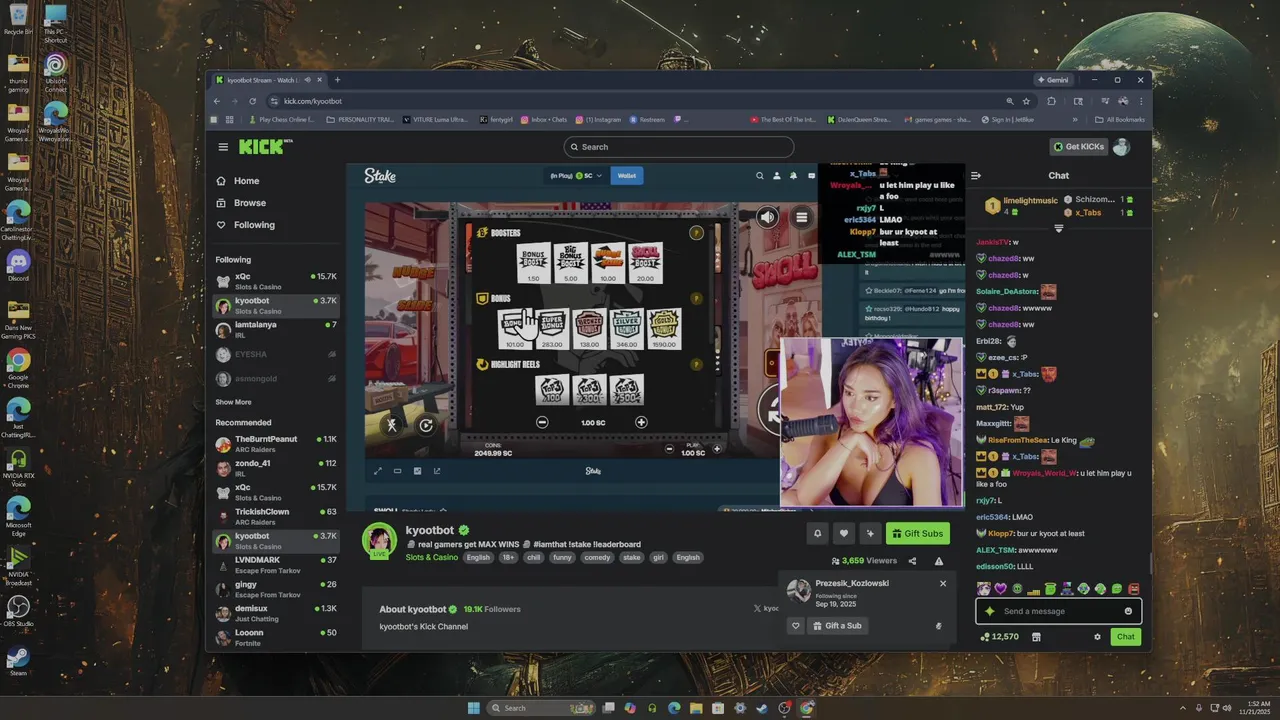This screenshot has height=720, width=1280.
Task: Click the Gift Subs button
Action: click(917, 533)
